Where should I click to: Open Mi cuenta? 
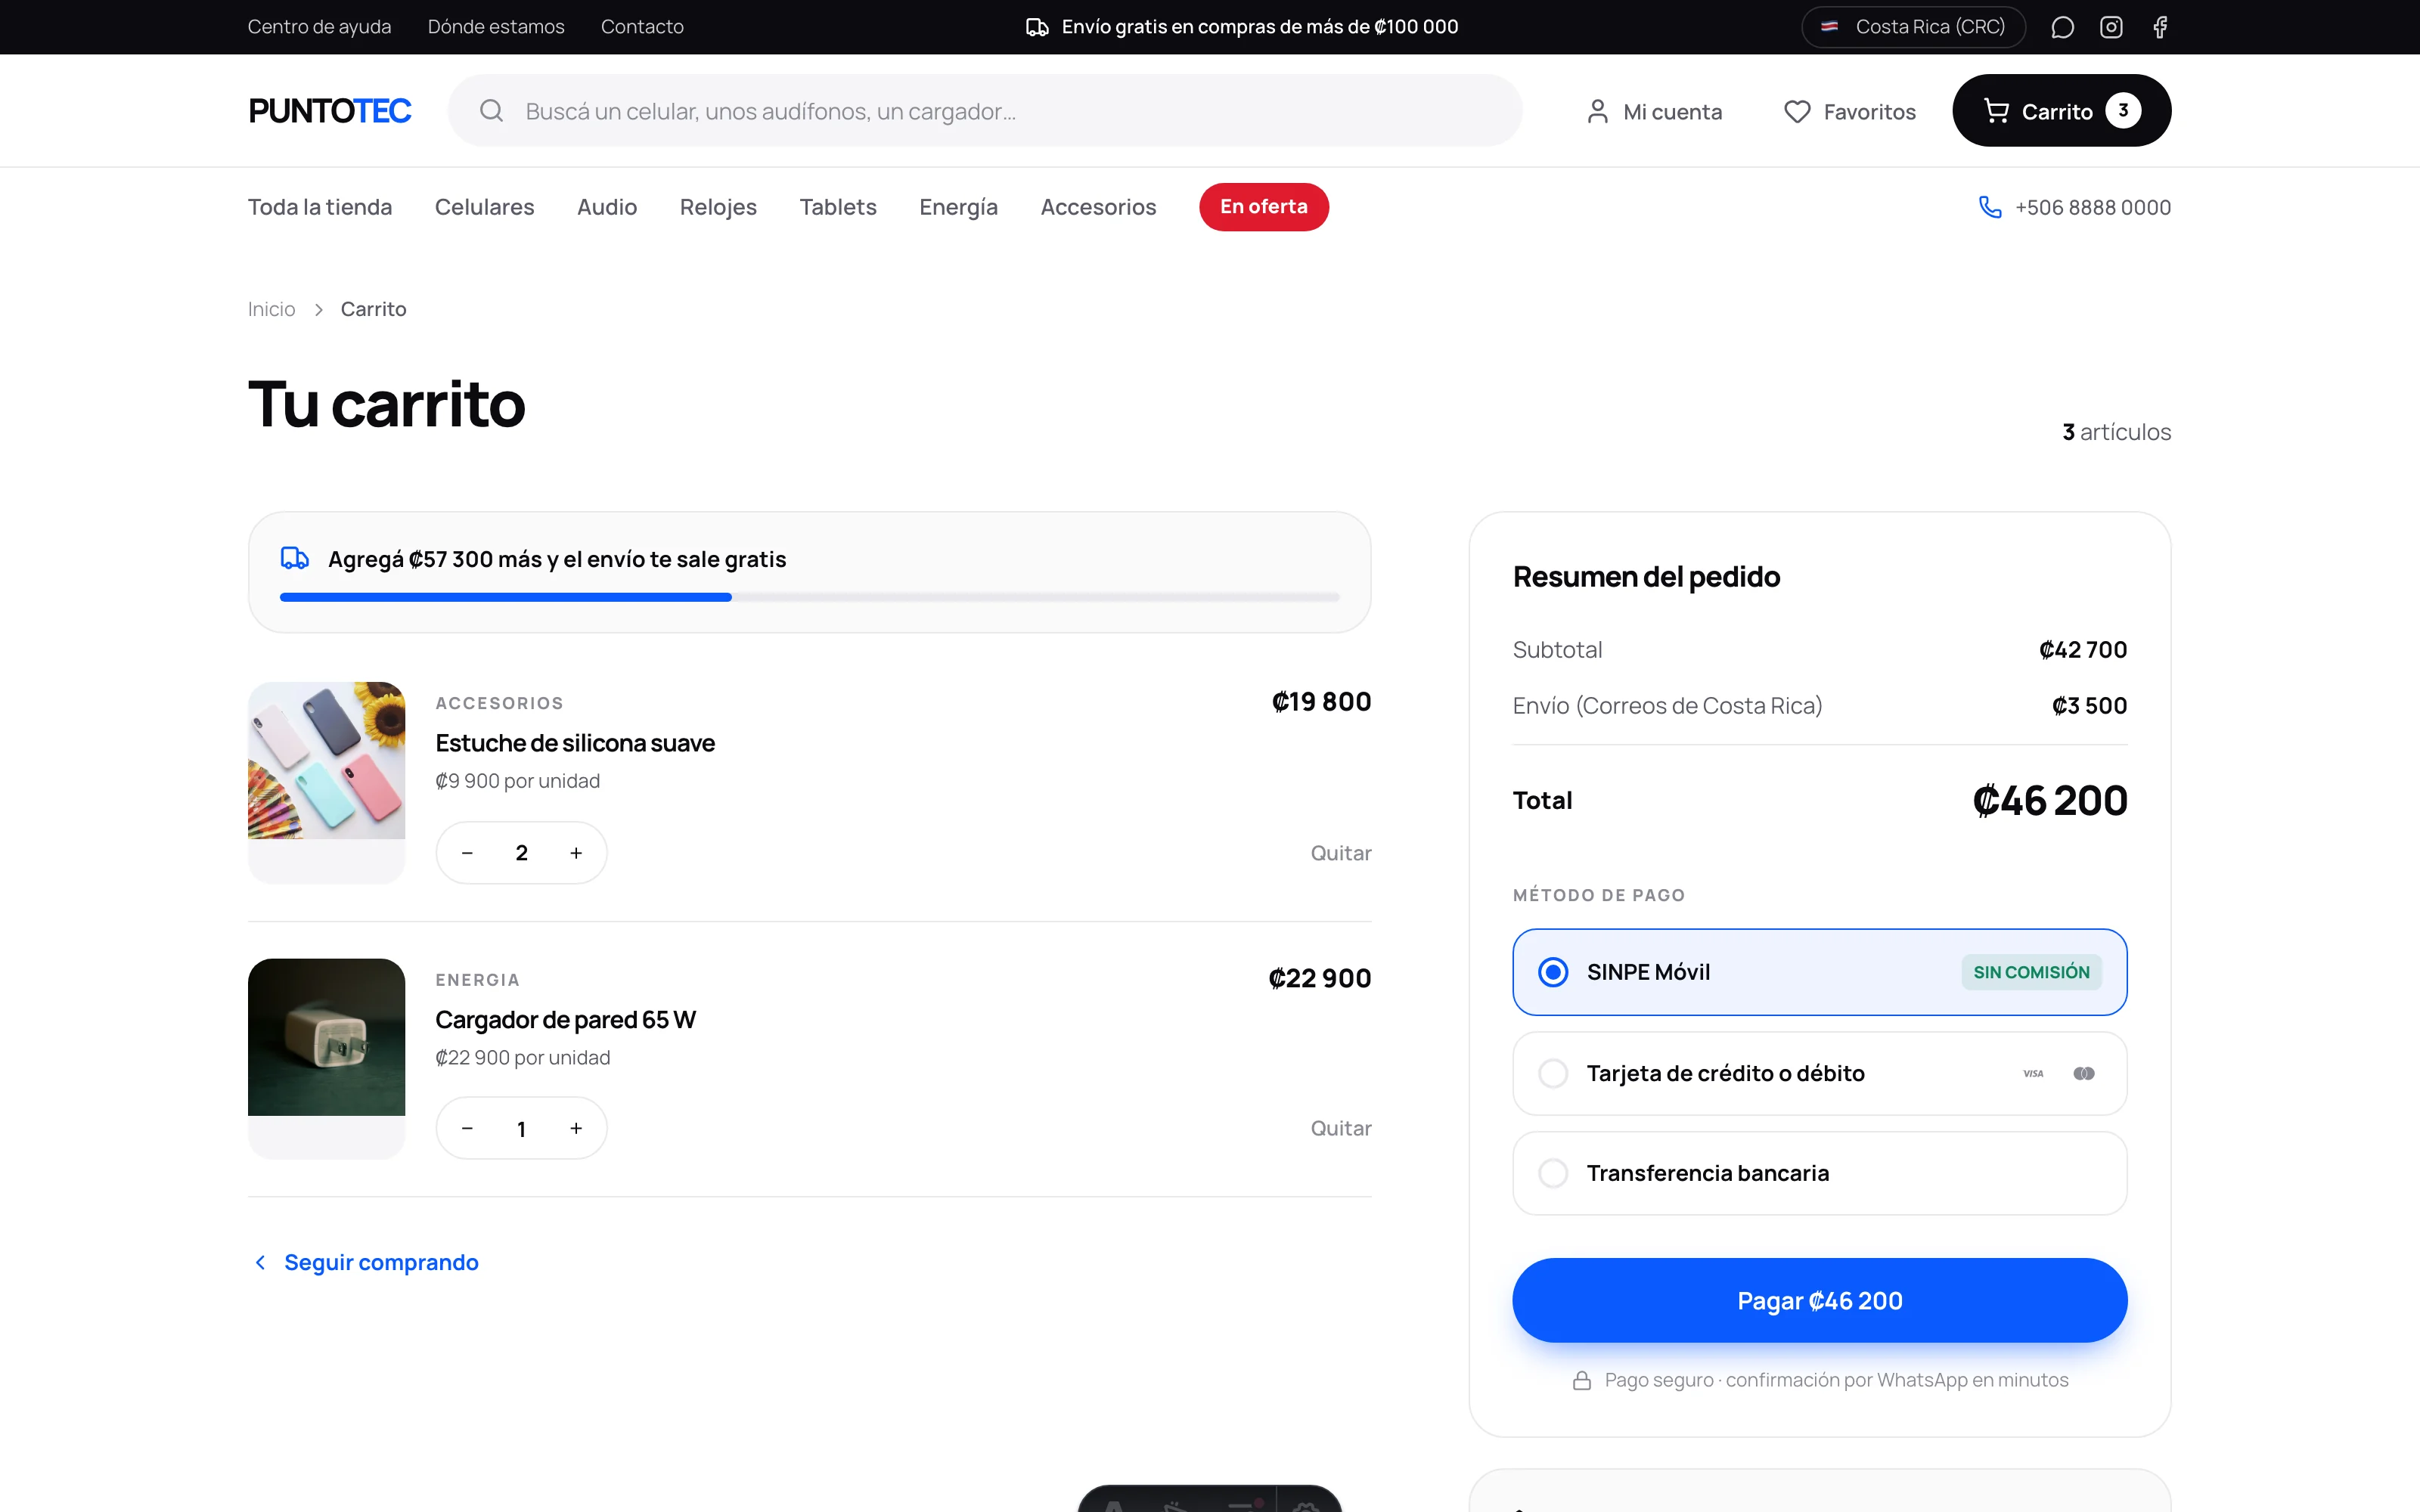point(1655,112)
